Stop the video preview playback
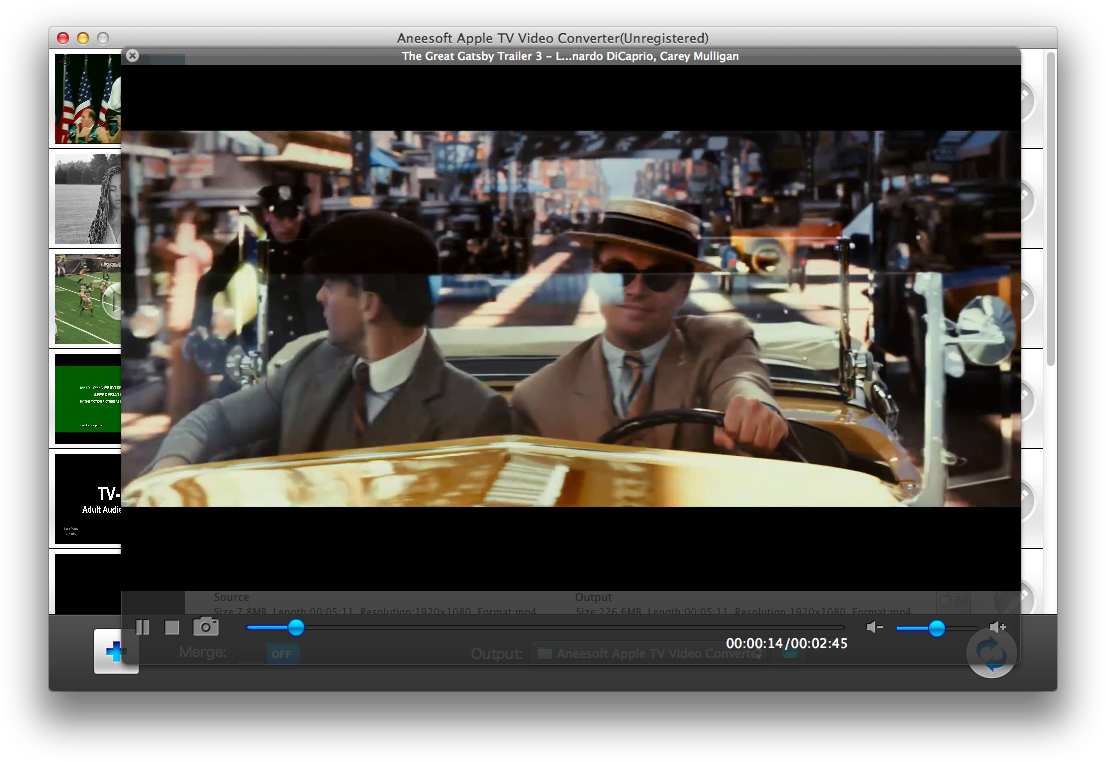The height and width of the screenshot is (762, 1106). pyautogui.click(x=171, y=627)
